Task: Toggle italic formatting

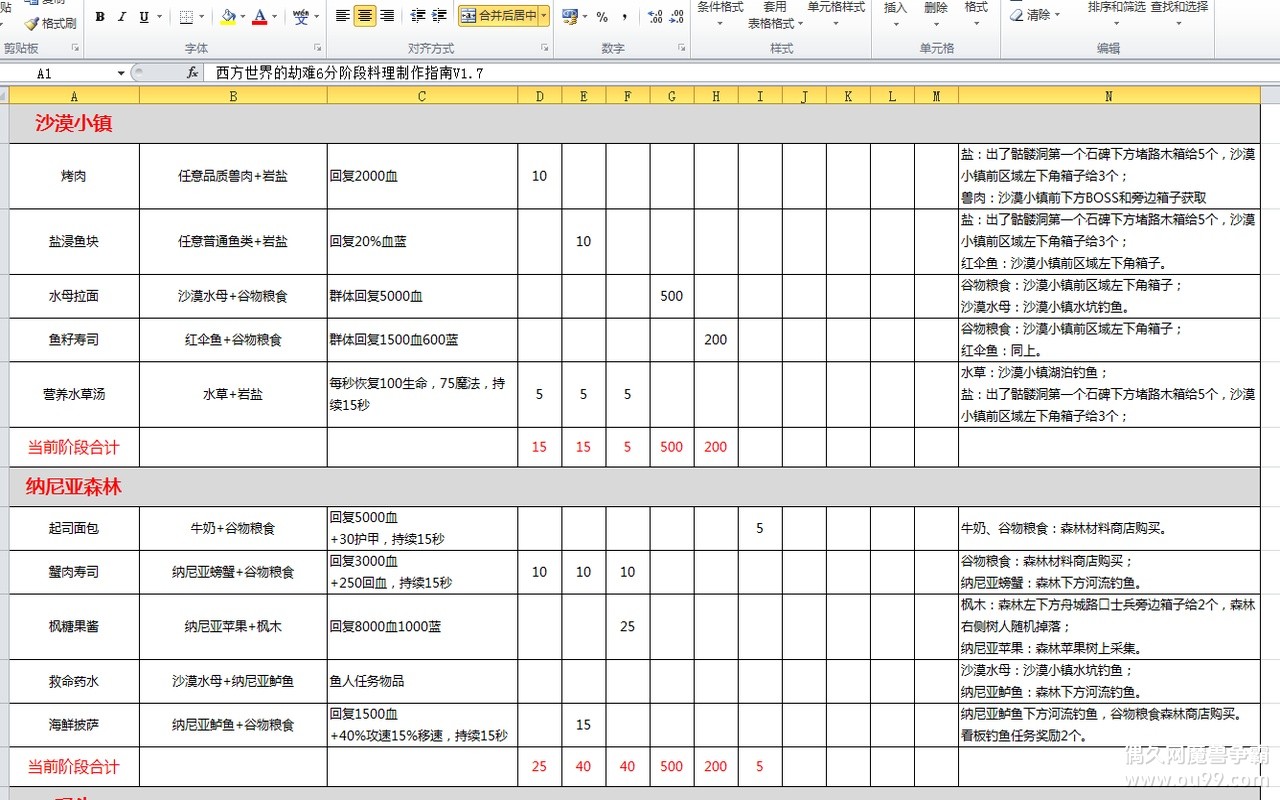Action: [x=122, y=16]
